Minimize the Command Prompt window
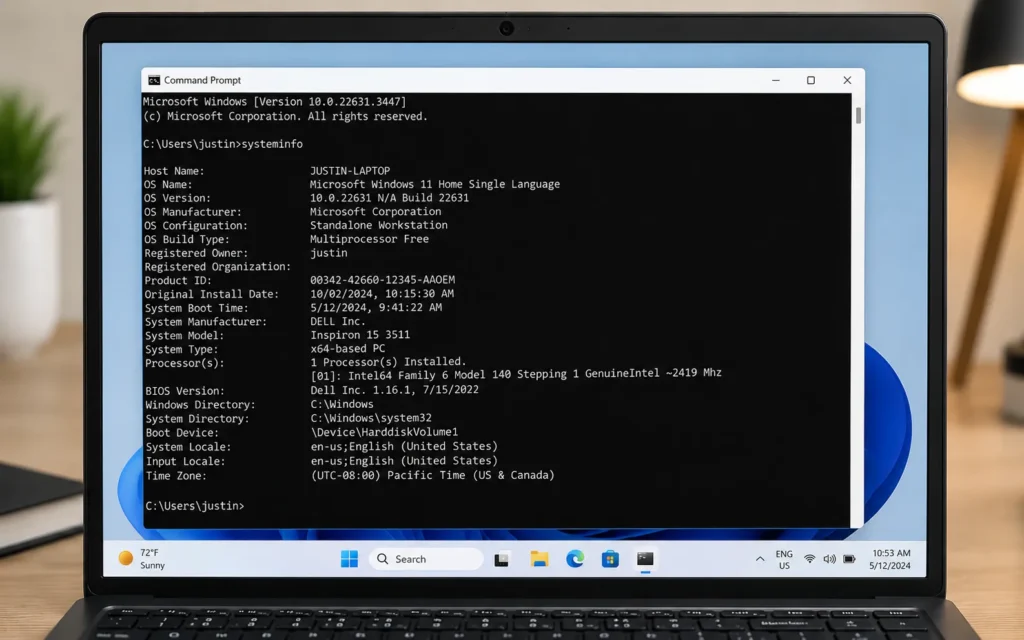Screen dimensions: 1024x640 776,80
